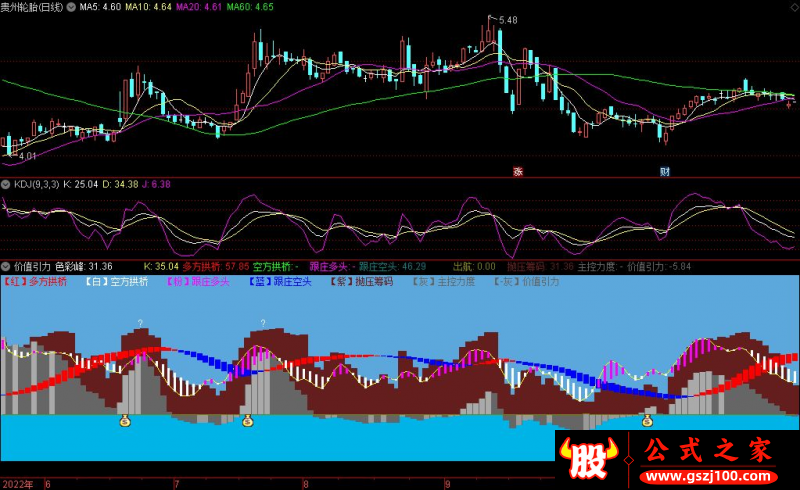Click the 价值引力 indicator name label
Viewport: 800px width, 490px height.
coord(32,266)
